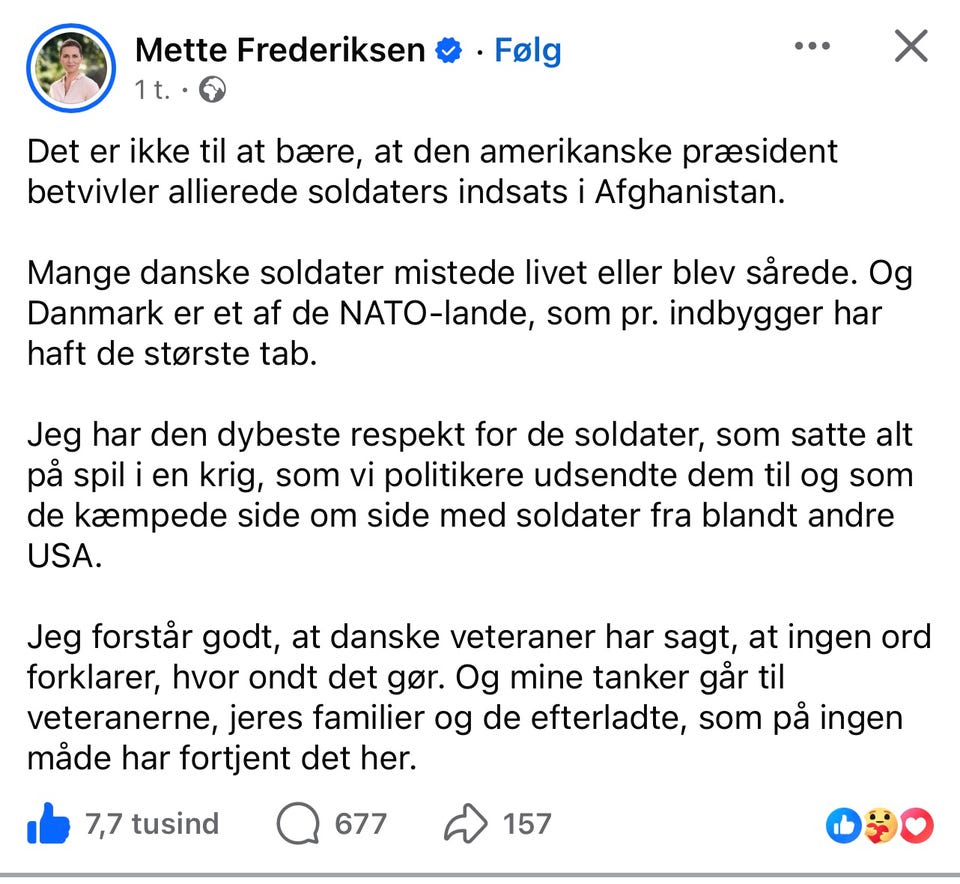Open the 677 comments count
This screenshot has width=960, height=884.
(x=360, y=824)
